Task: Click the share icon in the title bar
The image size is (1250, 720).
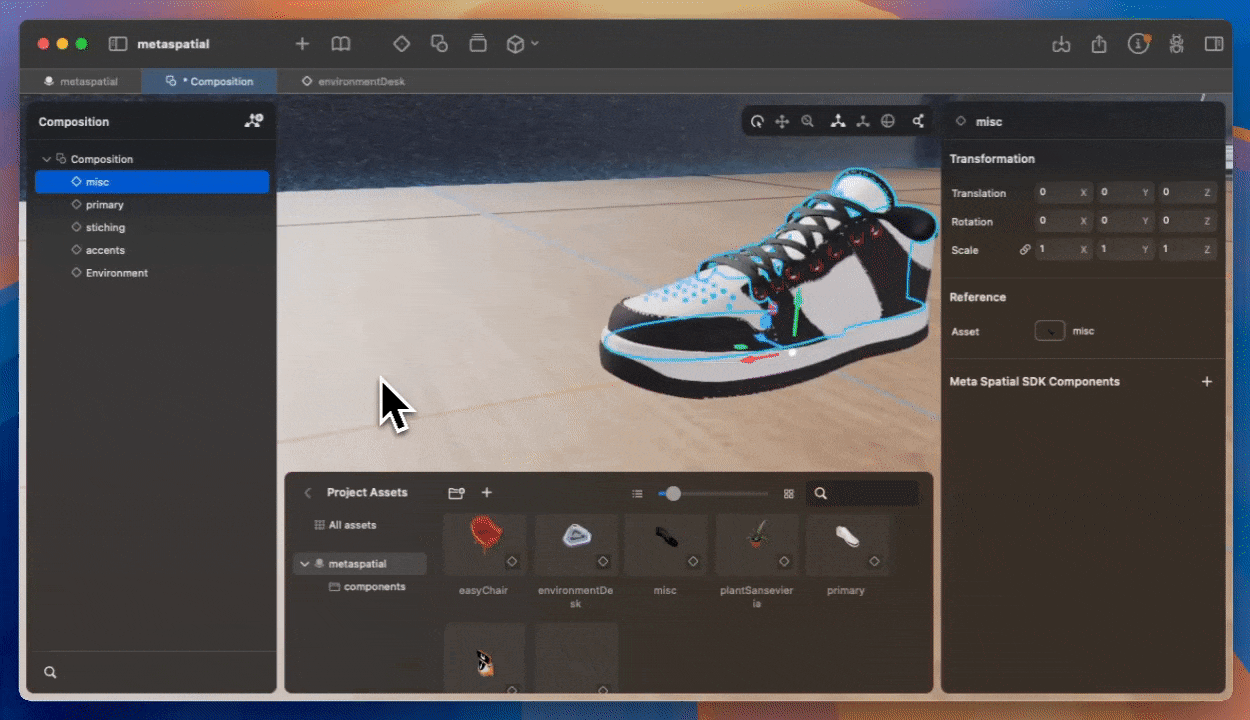Action: pos(1099,44)
